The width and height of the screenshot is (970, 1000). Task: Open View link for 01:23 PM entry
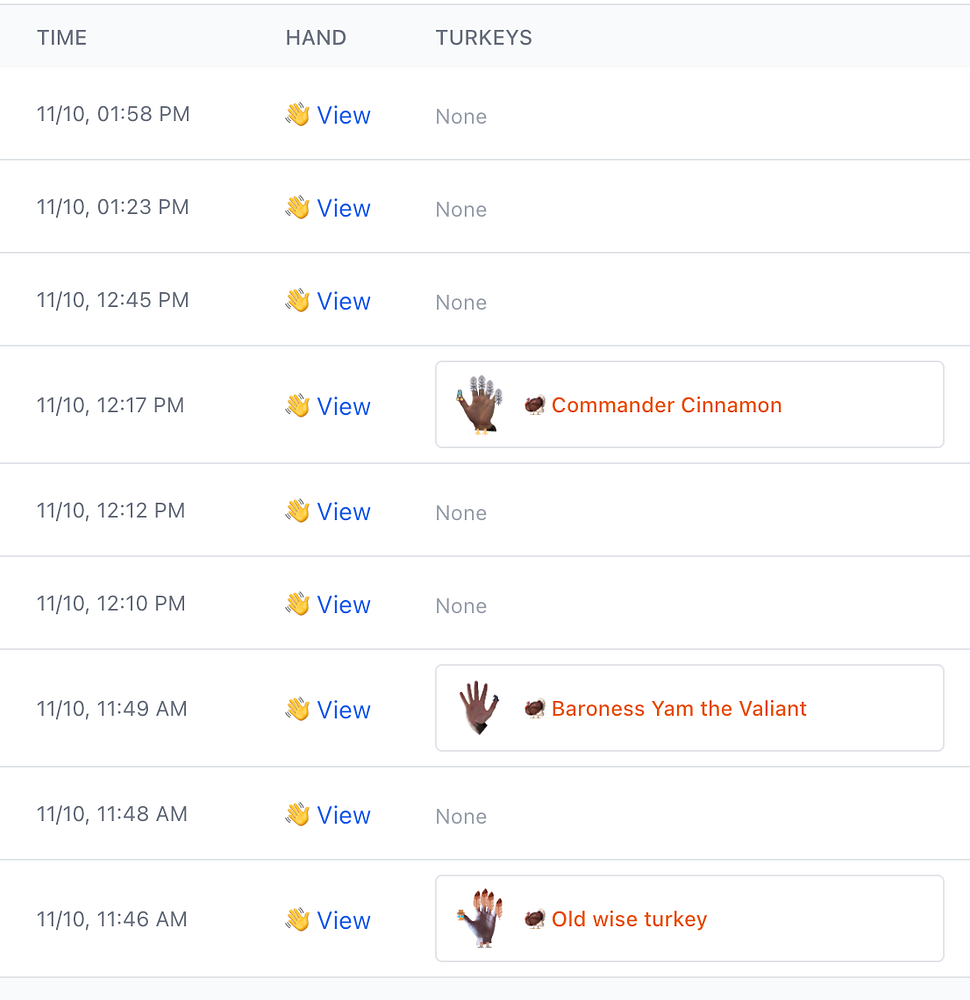343,209
